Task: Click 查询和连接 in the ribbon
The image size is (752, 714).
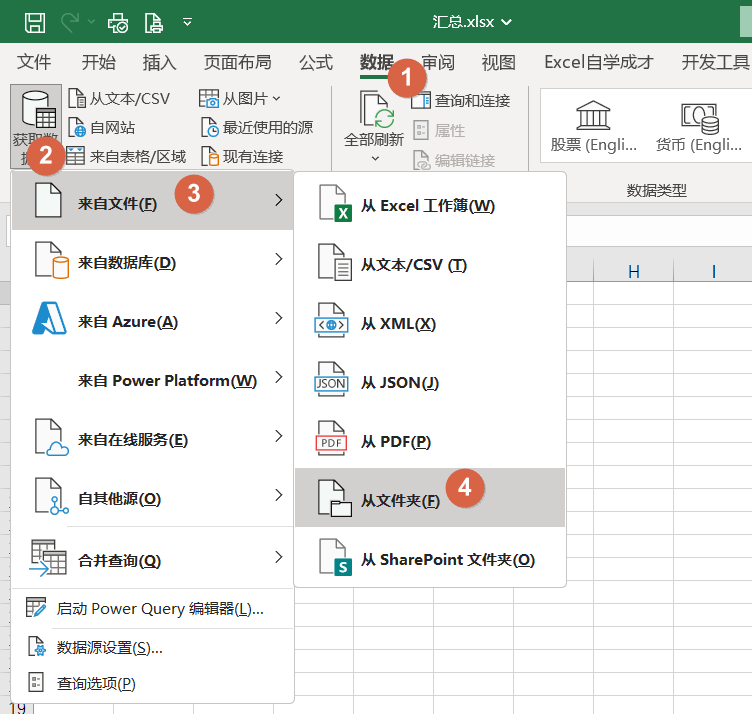Action: tap(460, 101)
